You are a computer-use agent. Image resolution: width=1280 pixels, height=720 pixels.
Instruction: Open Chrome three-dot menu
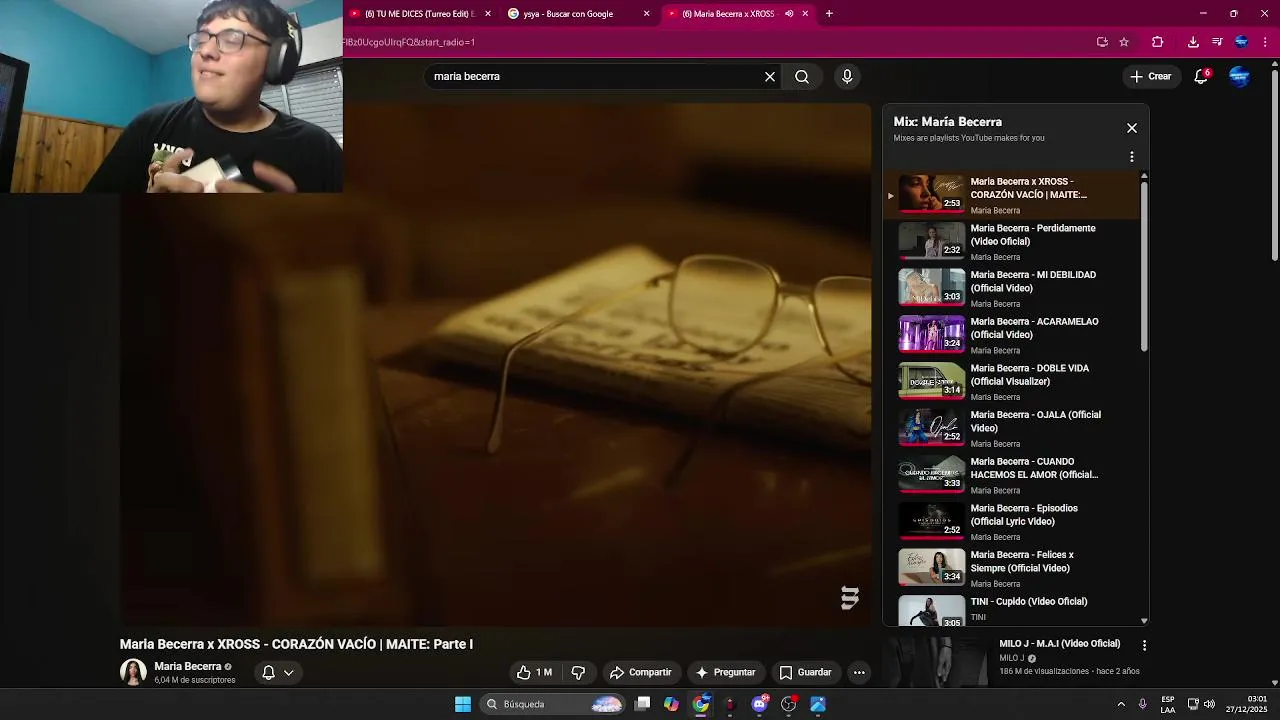(x=1266, y=42)
